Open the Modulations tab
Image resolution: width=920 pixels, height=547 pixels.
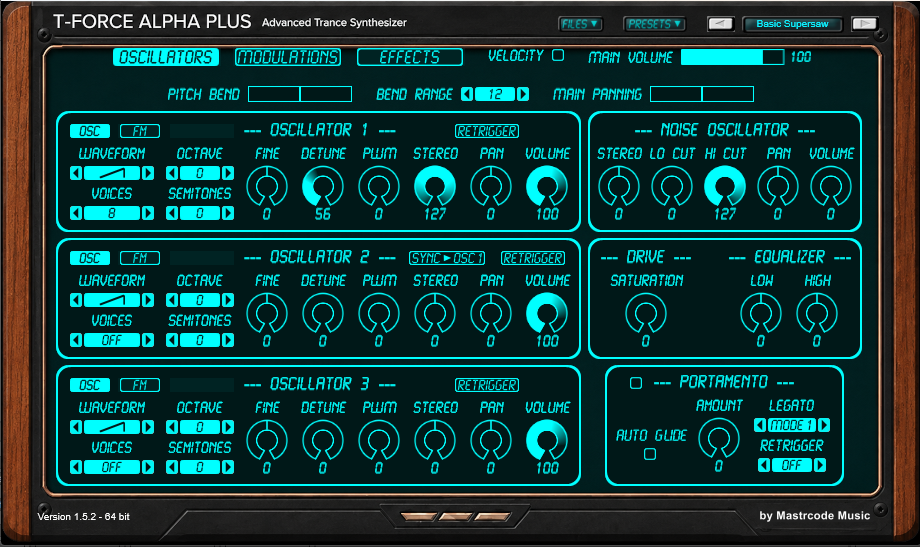tap(288, 57)
